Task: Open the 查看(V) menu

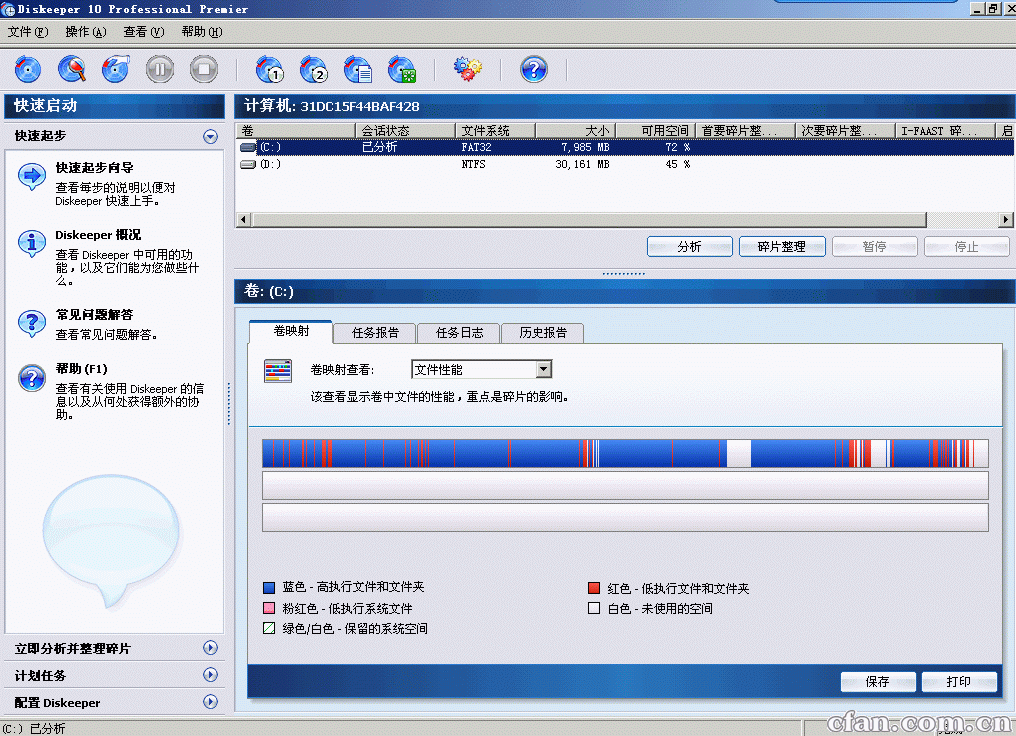Action: 144,32
